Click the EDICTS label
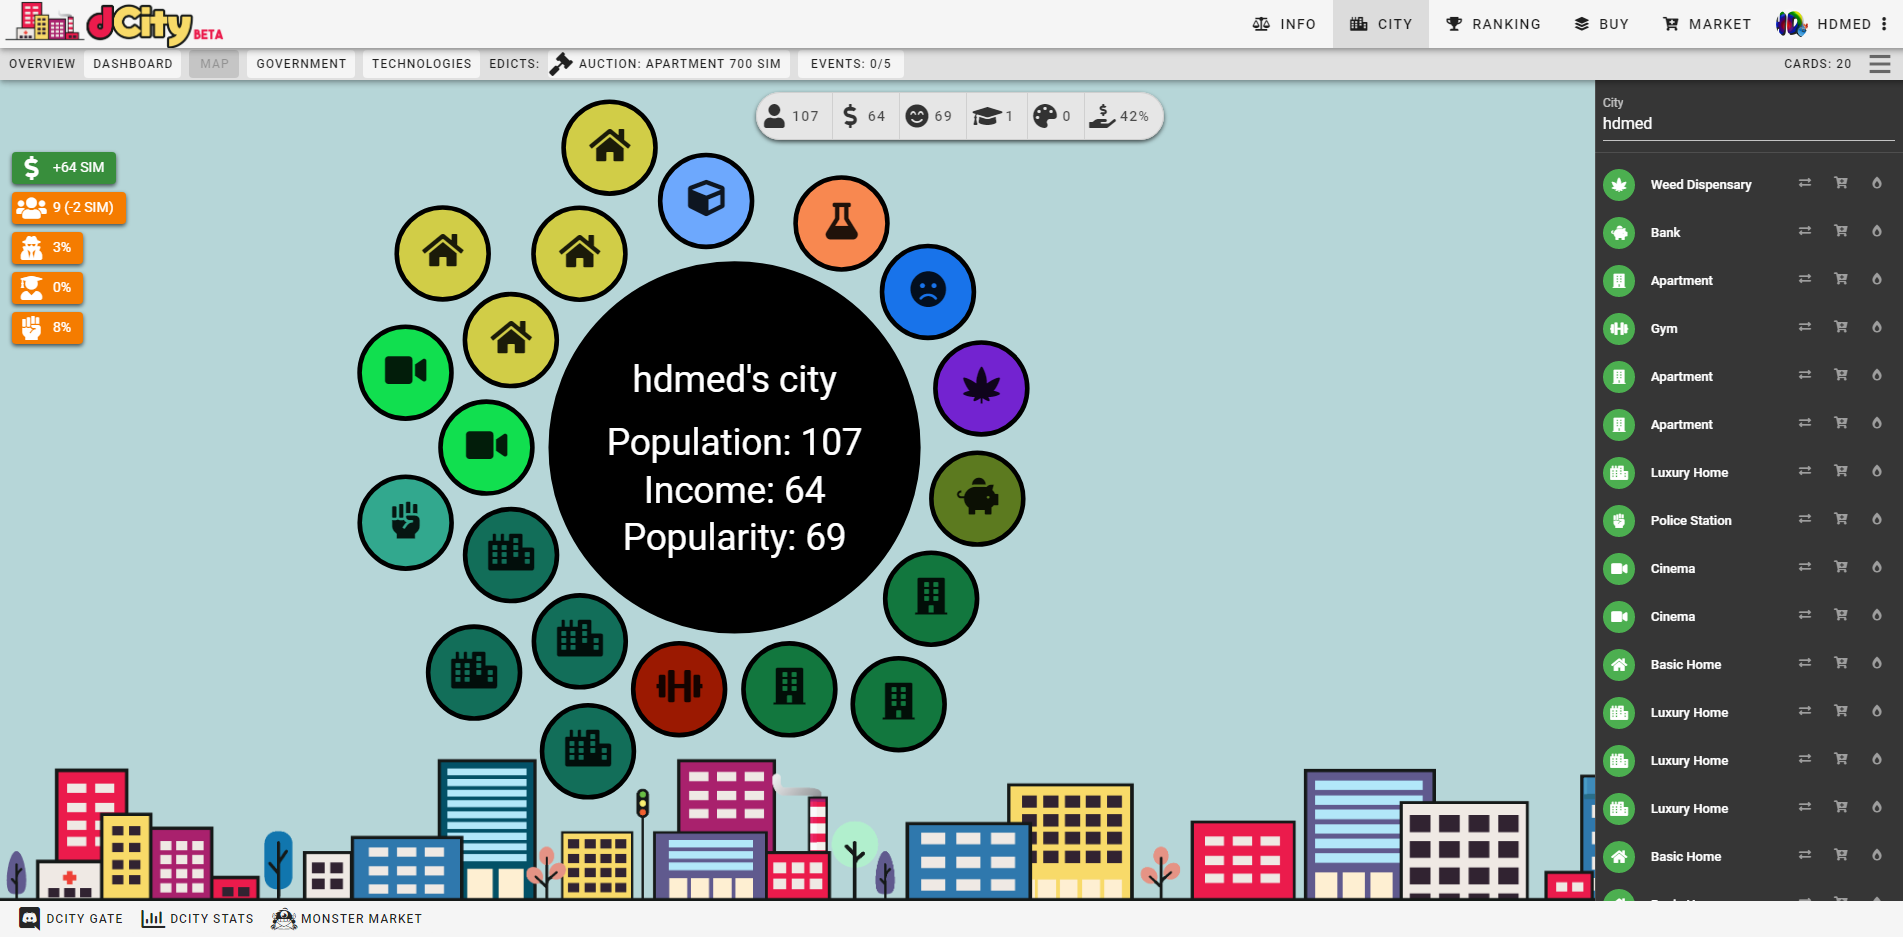This screenshot has height=937, width=1903. click(x=514, y=64)
